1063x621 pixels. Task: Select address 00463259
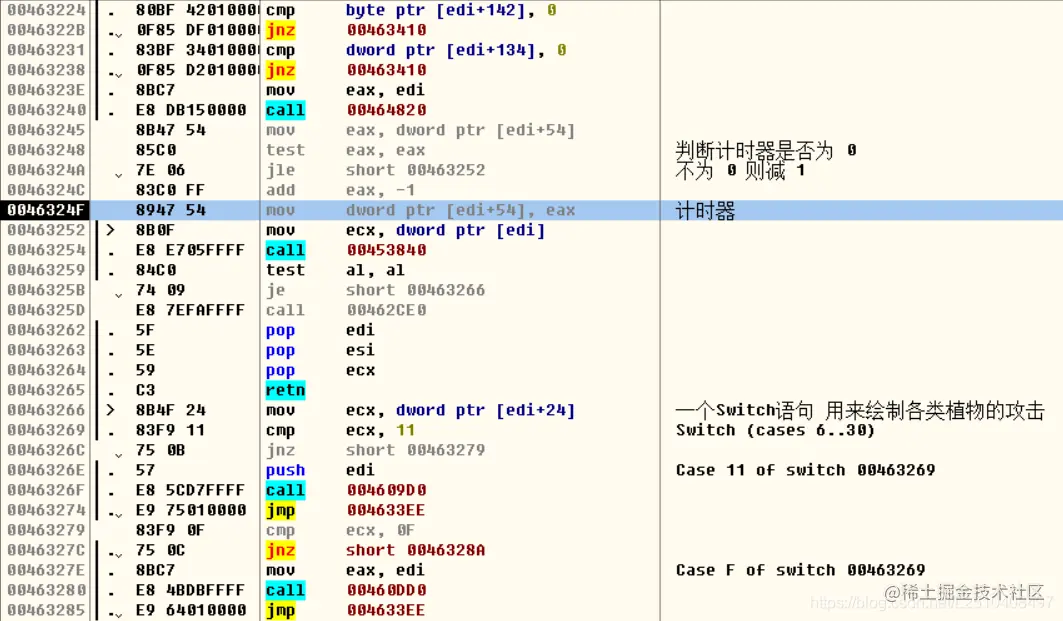(x=46, y=270)
